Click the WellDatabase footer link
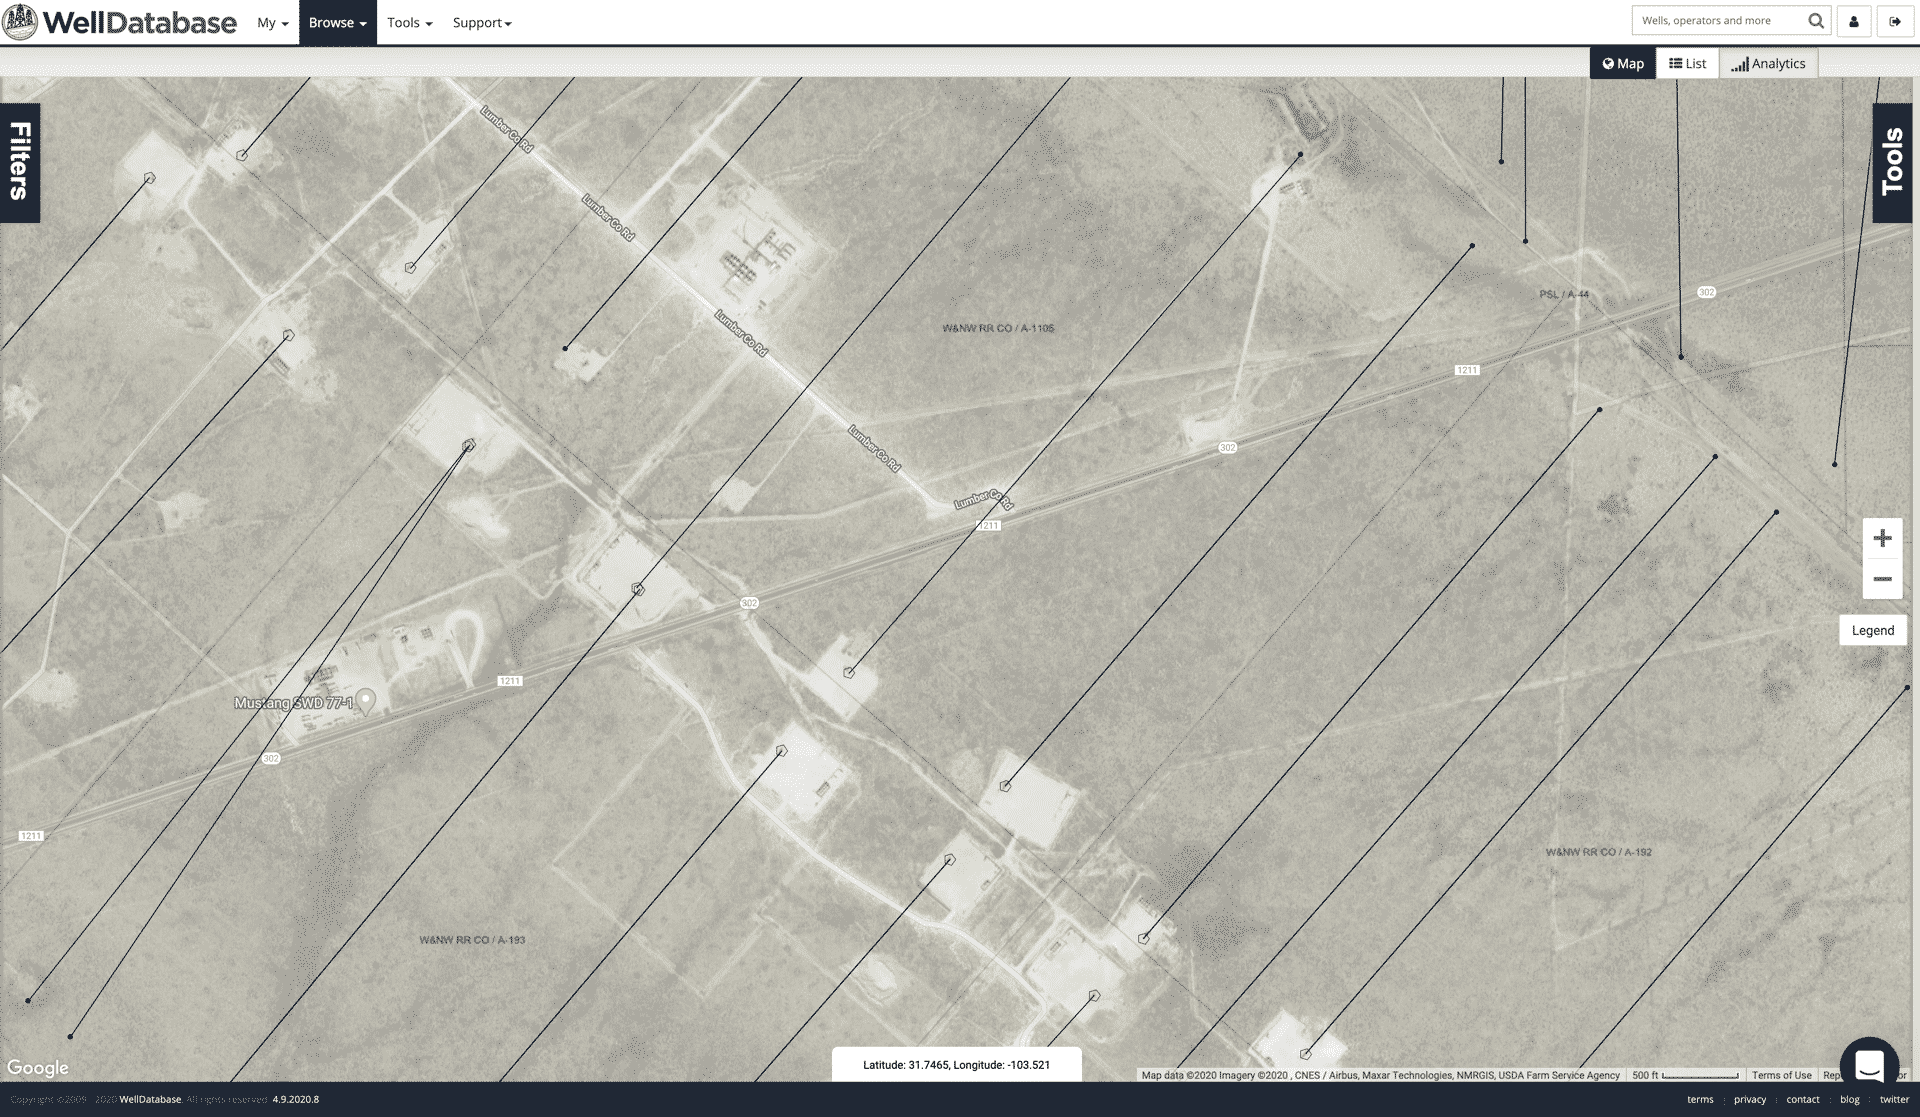1920x1117 pixels. 150,1099
